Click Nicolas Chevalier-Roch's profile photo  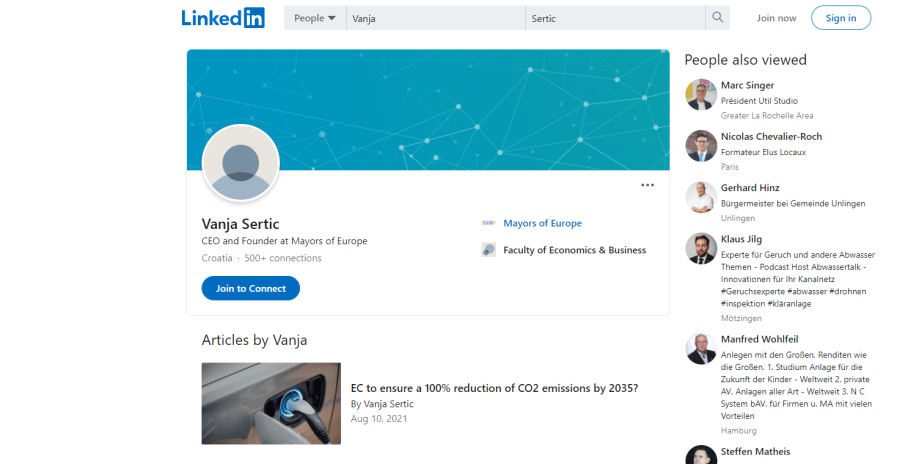[701, 146]
